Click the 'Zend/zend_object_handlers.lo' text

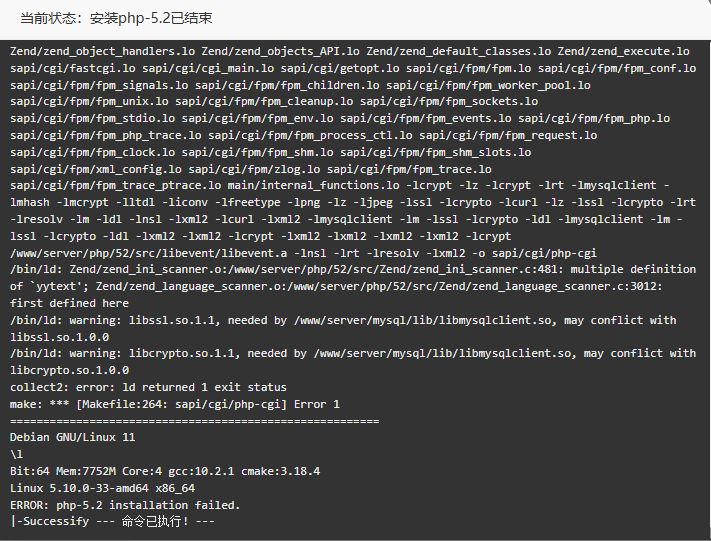pyautogui.click(x=102, y=51)
